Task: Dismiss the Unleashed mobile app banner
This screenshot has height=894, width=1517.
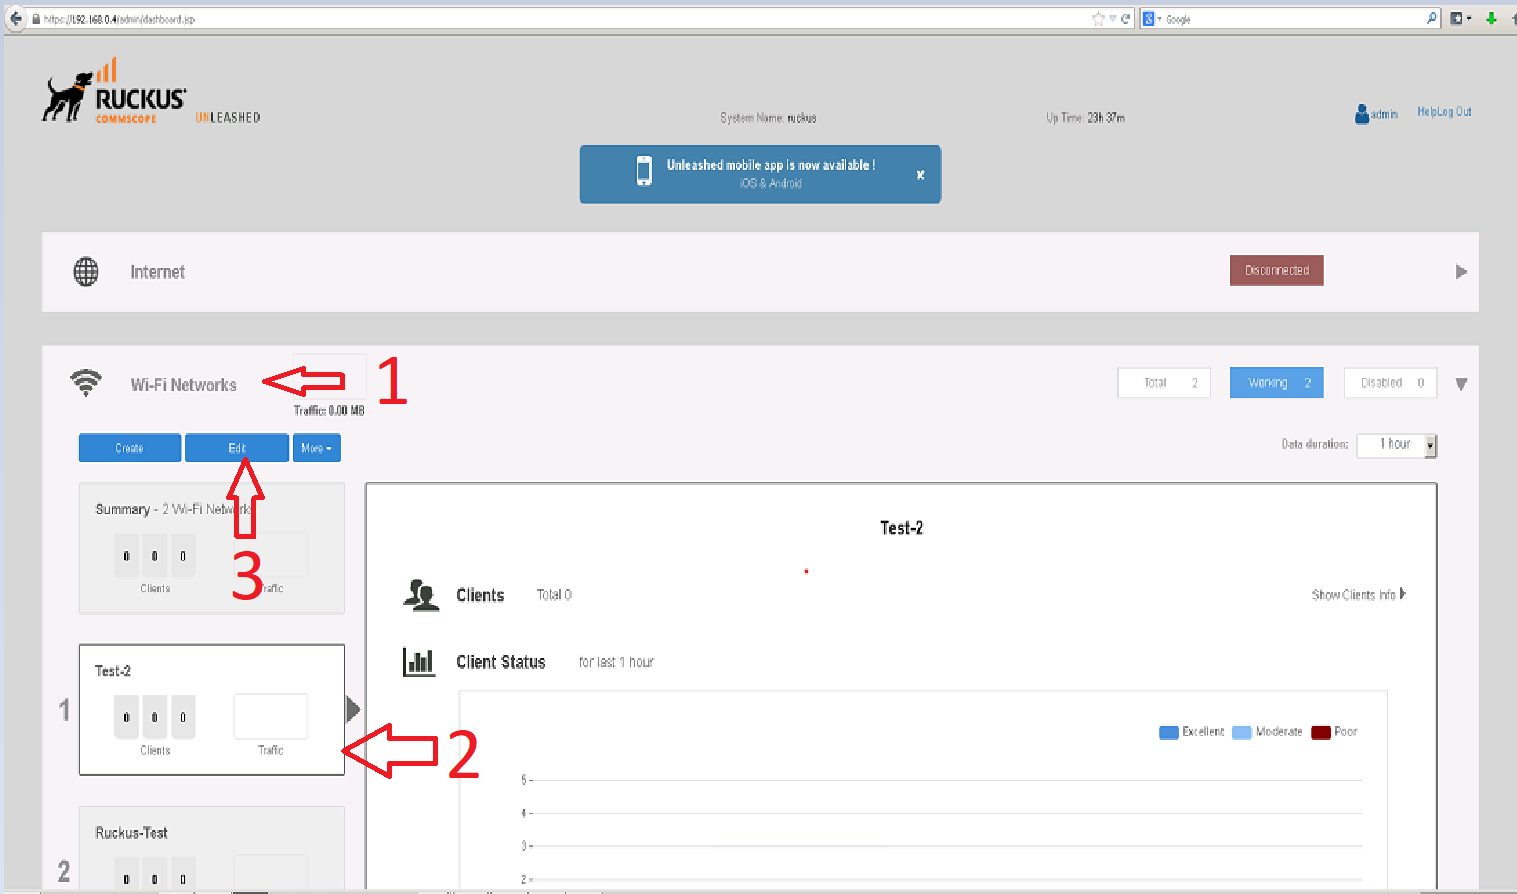Action: [920, 175]
